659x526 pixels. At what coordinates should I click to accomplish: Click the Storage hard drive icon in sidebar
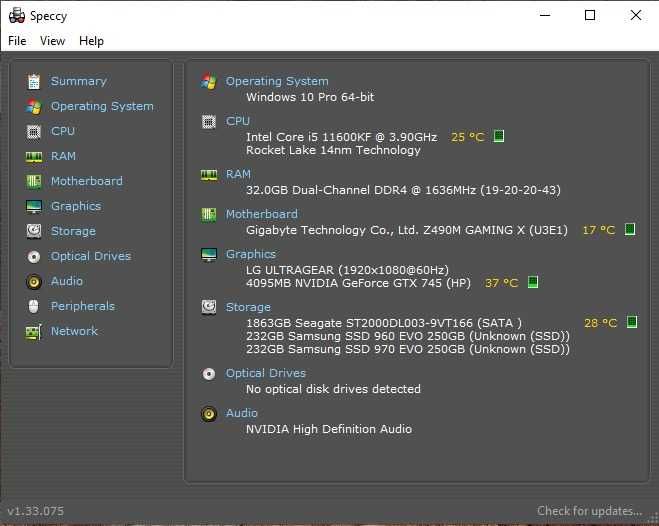(x=34, y=231)
